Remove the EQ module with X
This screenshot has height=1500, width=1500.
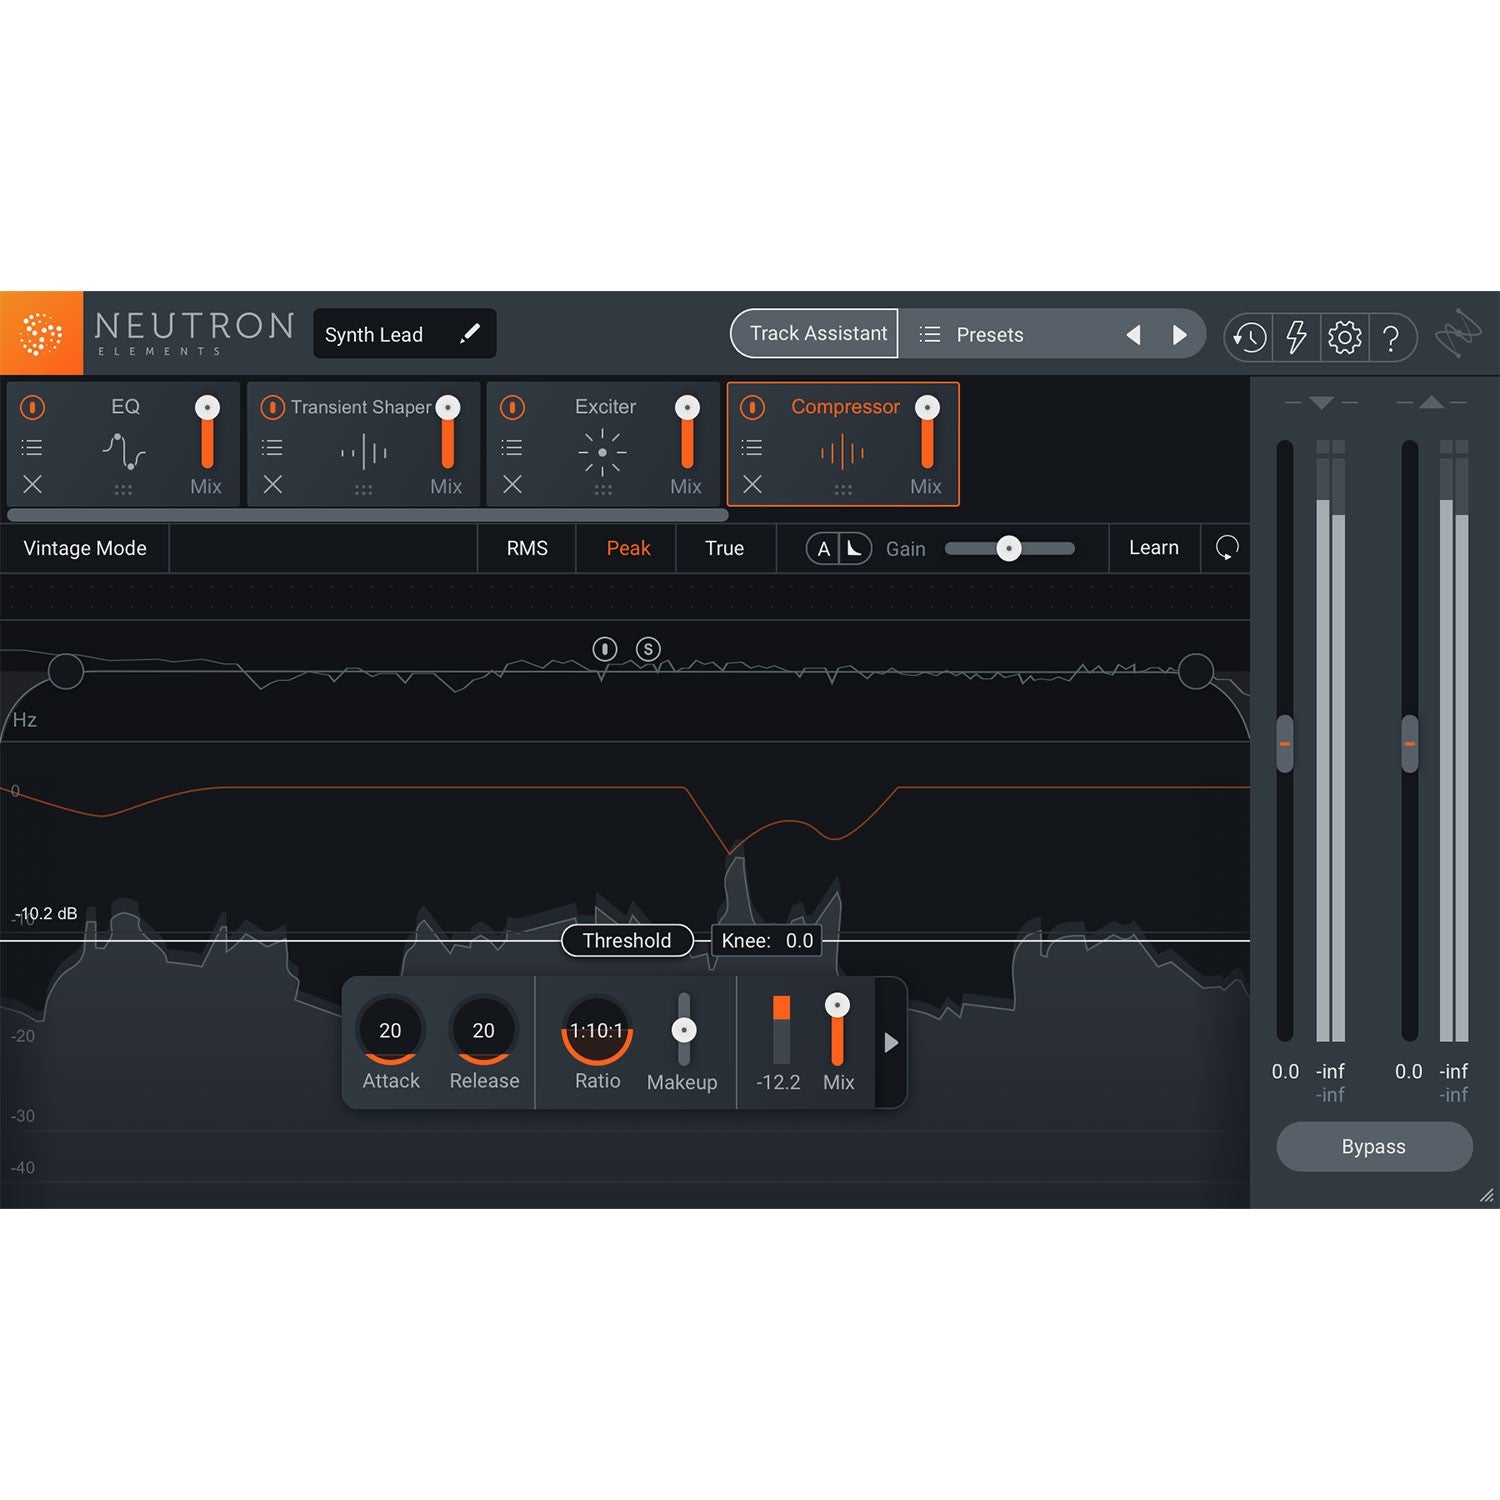click(x=33, y=484)
